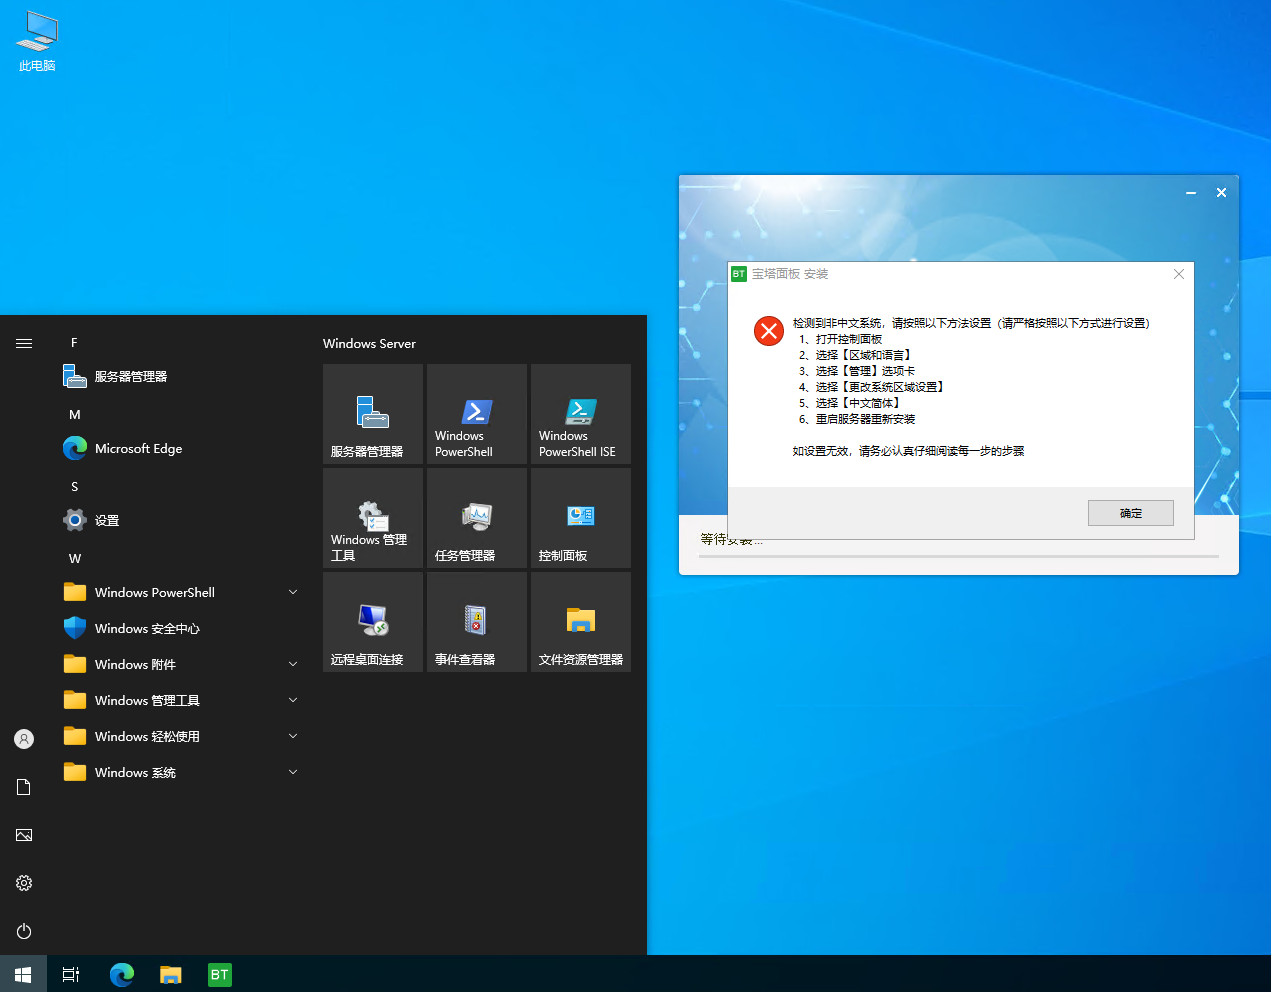This screenshot has width=1271, height=992.
Task: Switch to the BT installer taskbar icon
Action: point(220,974)
